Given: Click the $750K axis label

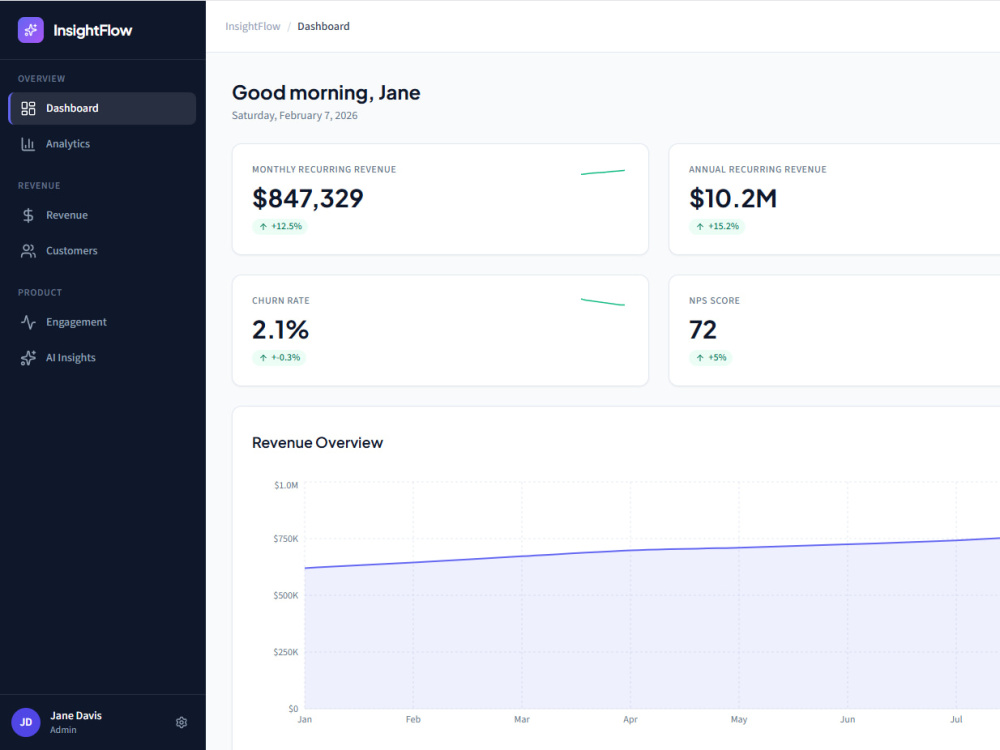Looking at the screenshot, I should coord(286,539).
